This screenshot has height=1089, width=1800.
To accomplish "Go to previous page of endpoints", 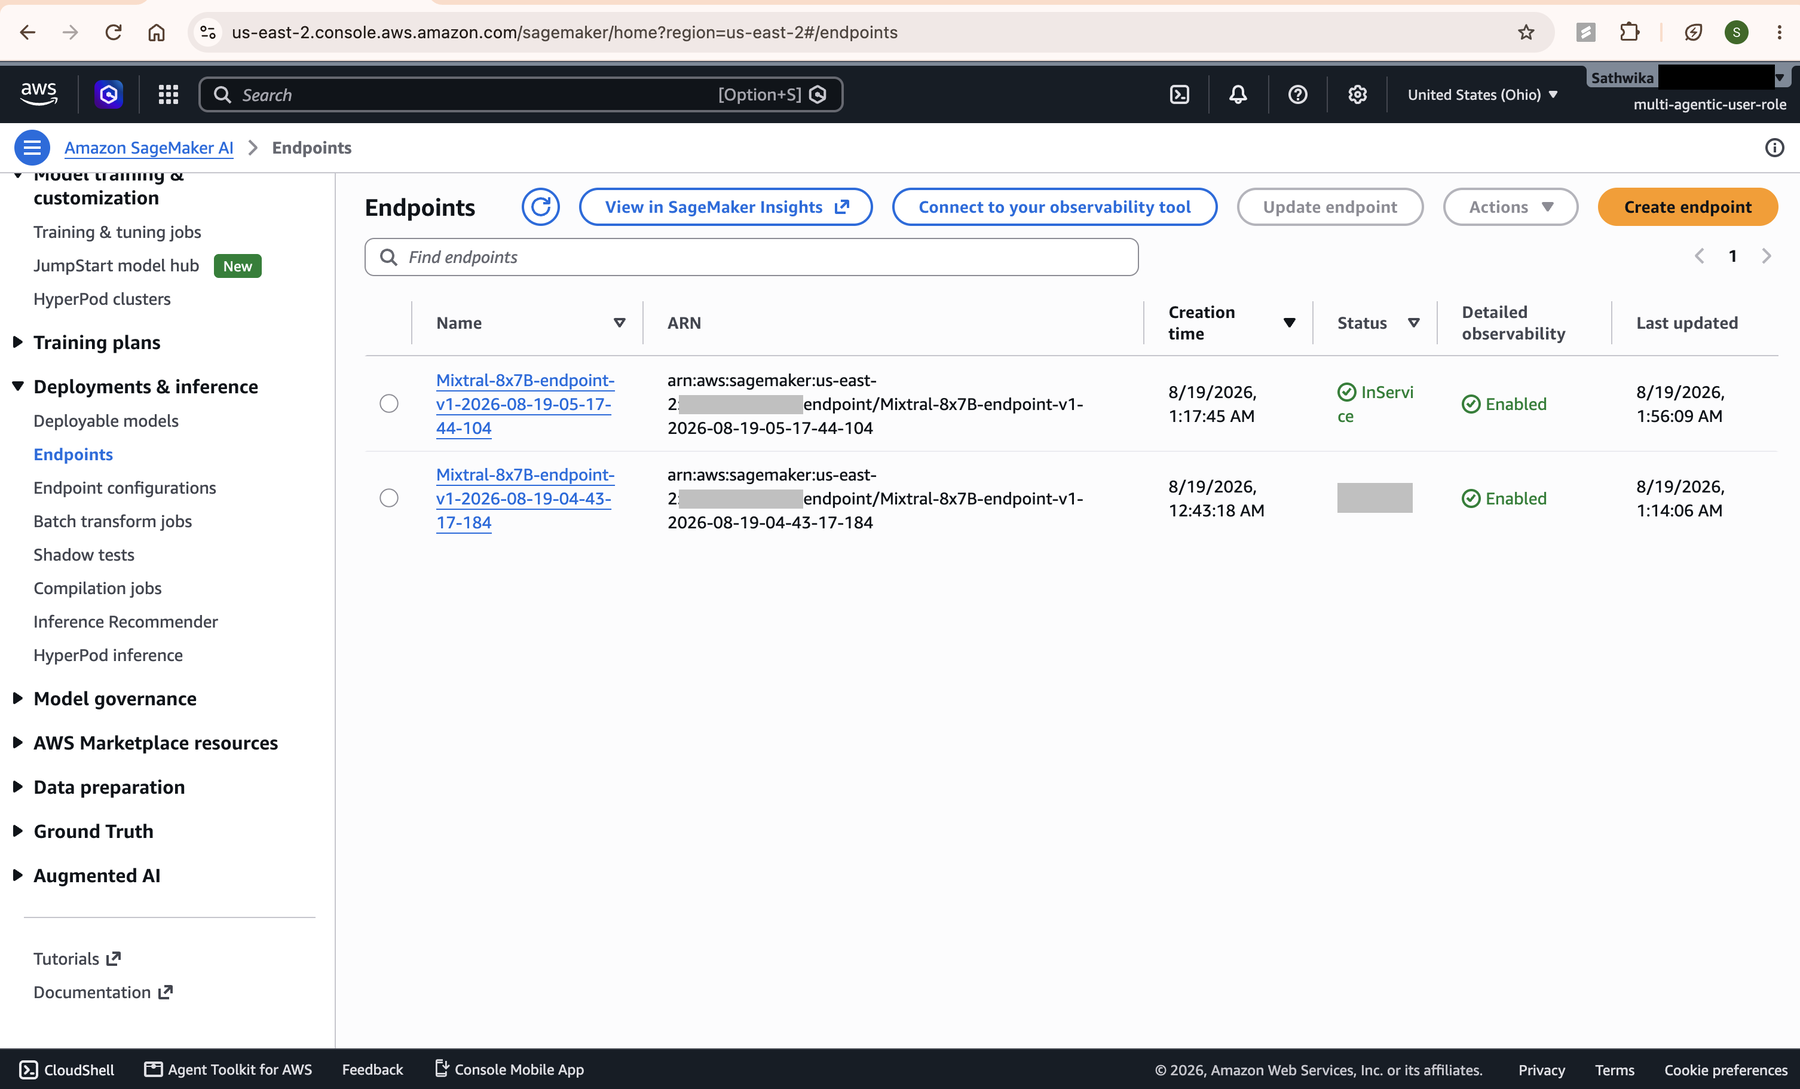I will point(1699,256).
